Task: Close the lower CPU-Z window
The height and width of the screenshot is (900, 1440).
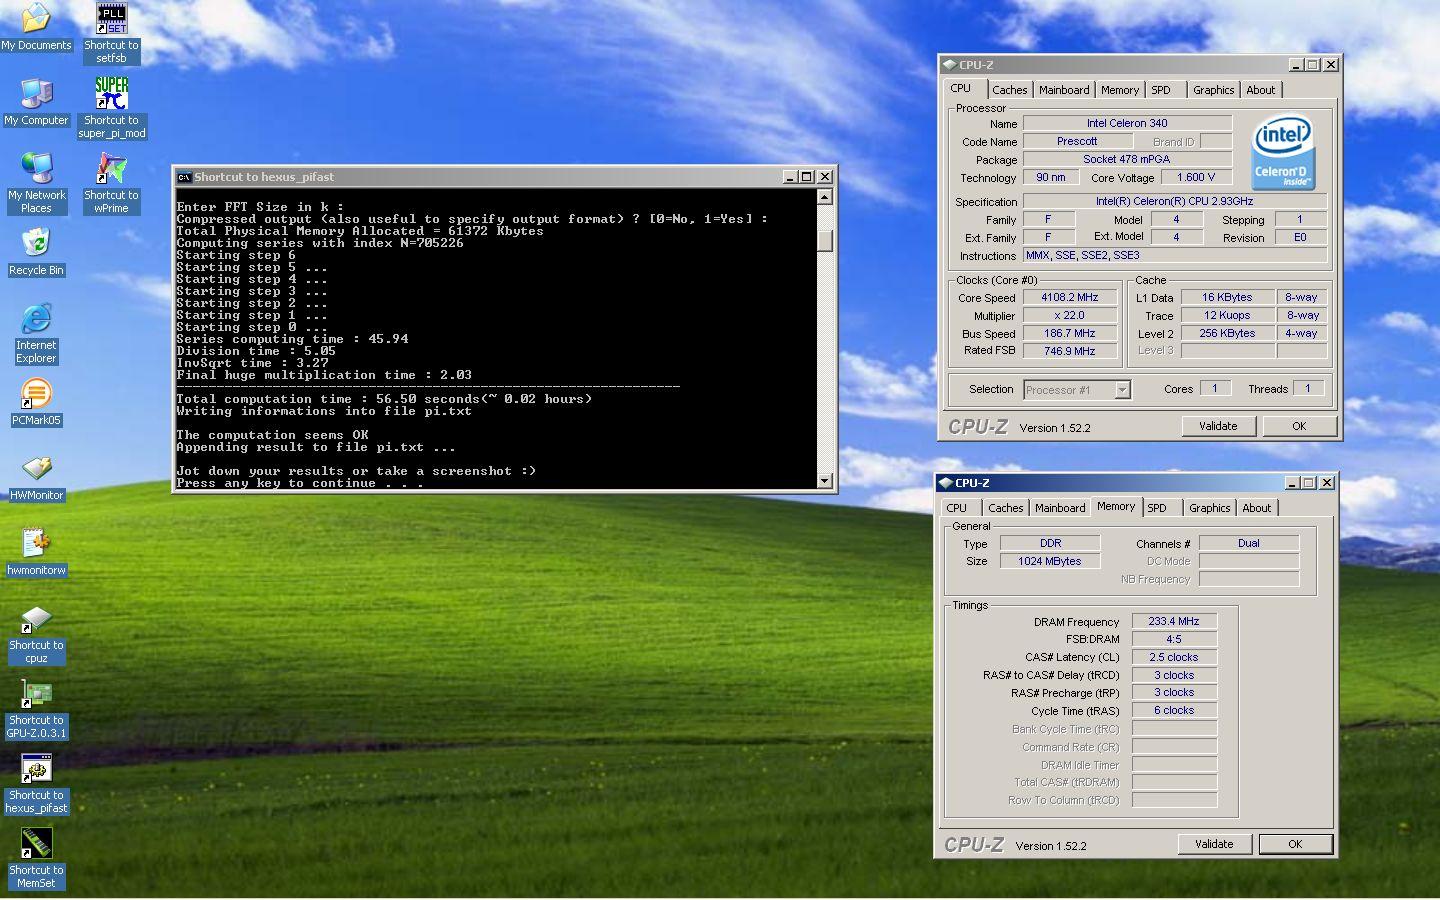Action: coord(1327,483)
